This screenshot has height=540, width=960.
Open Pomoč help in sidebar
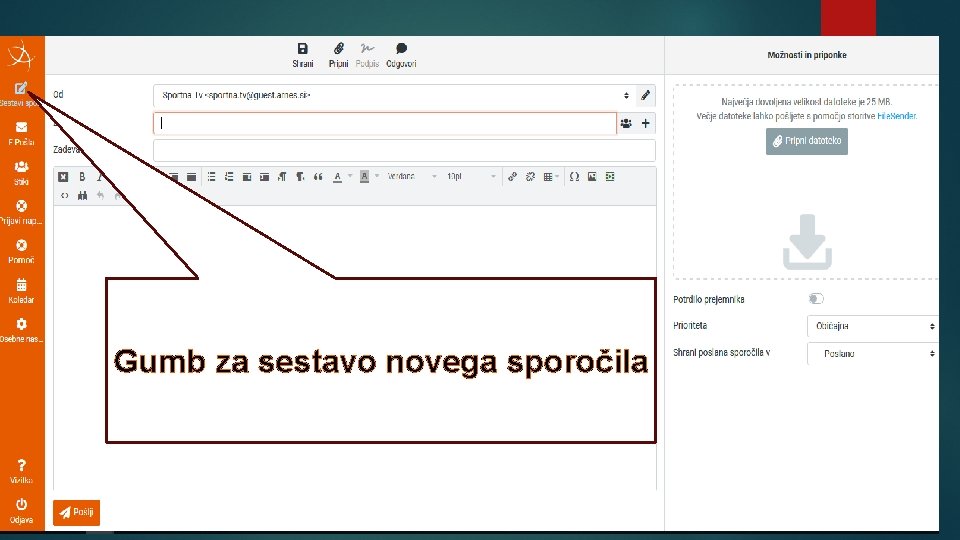(x=21, y=251)
